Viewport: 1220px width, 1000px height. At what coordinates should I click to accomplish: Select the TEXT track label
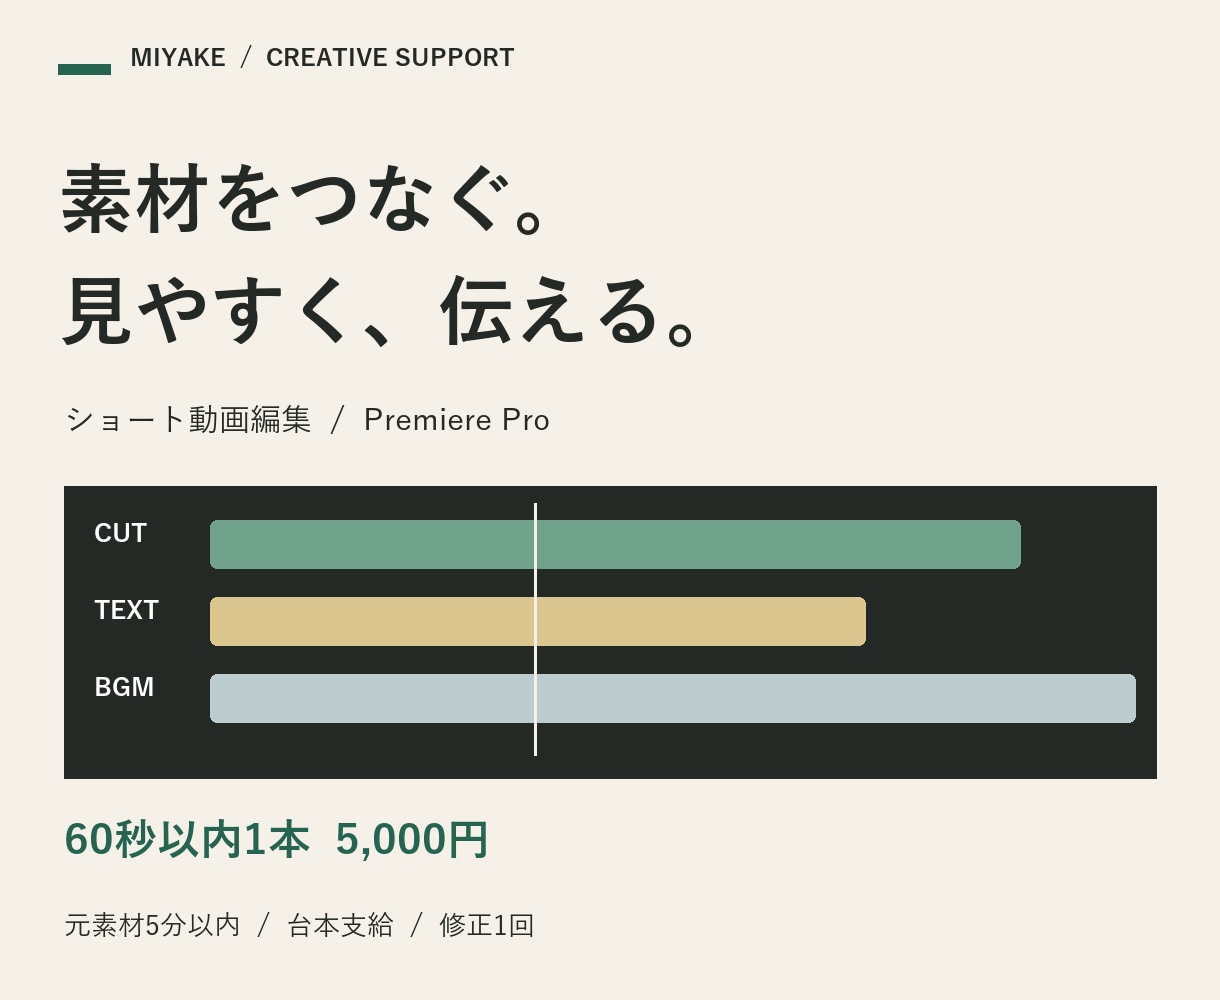click(127, 610)
